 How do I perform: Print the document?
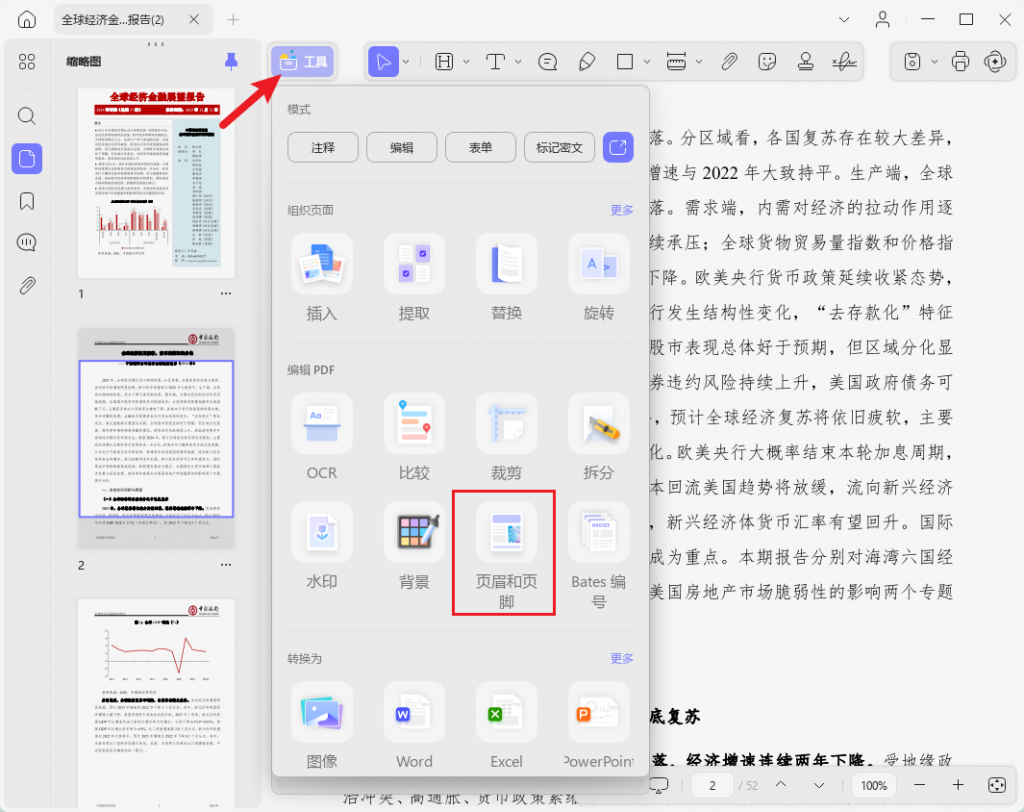pos(961,61)
